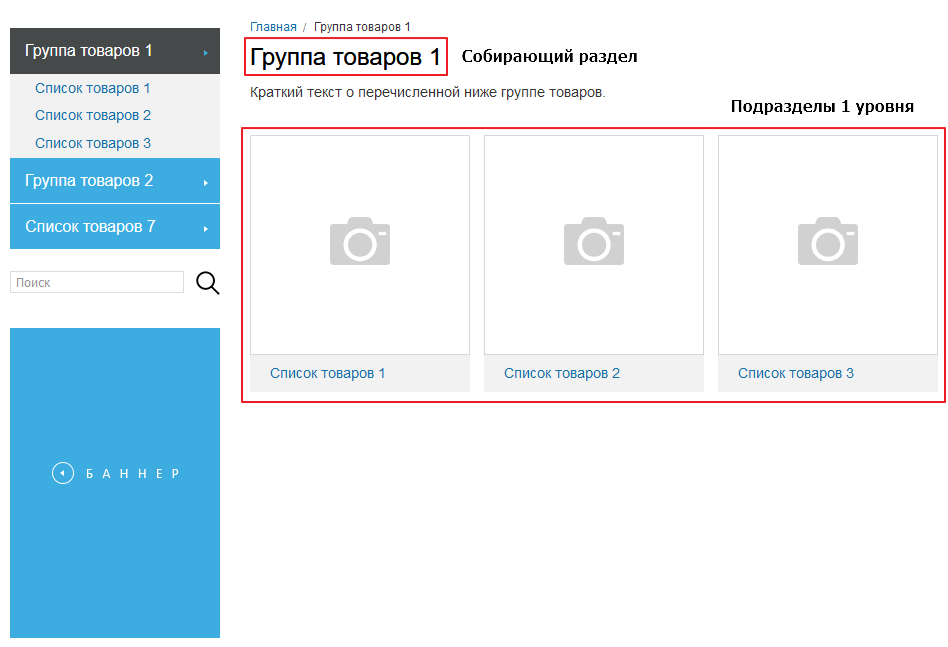Expand arrow next to Группа товаров 2
The image size is (948, 647).
205,182
